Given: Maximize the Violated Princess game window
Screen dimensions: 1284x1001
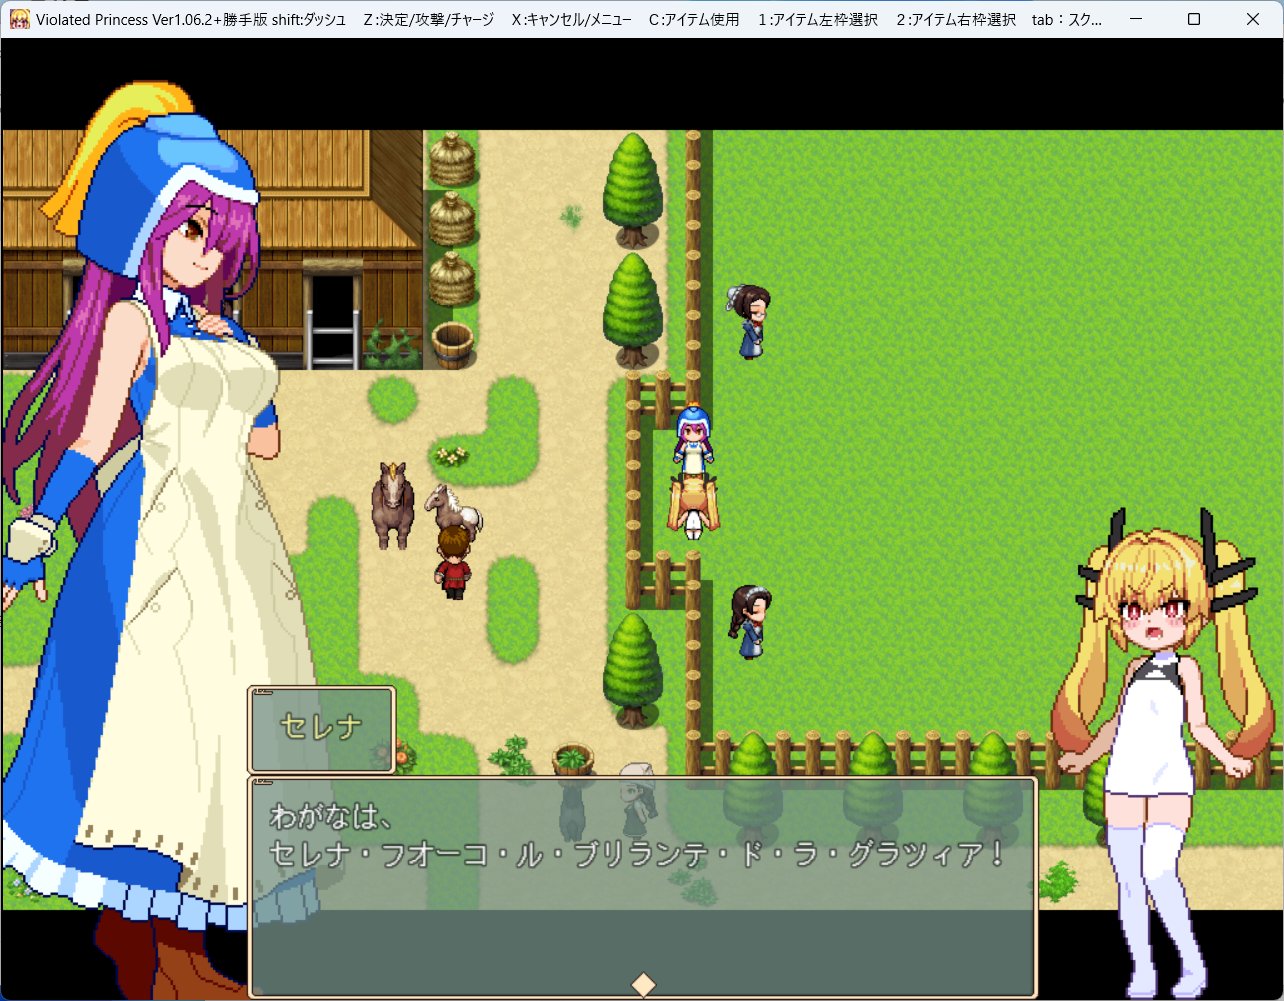Looking at the screenshot, I should click(x=1194, y=19).
